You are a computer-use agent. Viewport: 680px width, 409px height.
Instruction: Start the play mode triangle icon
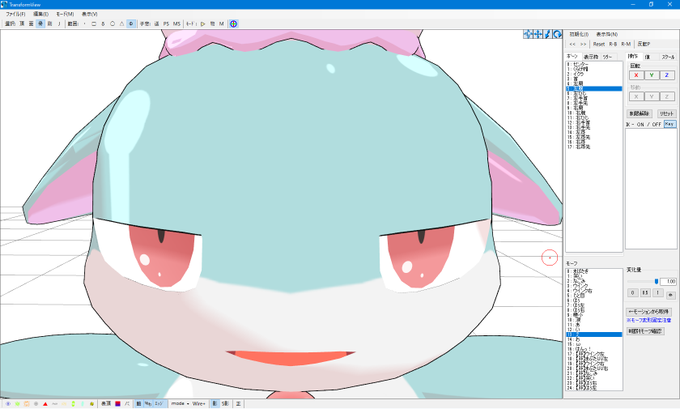(x=203, y=24)
